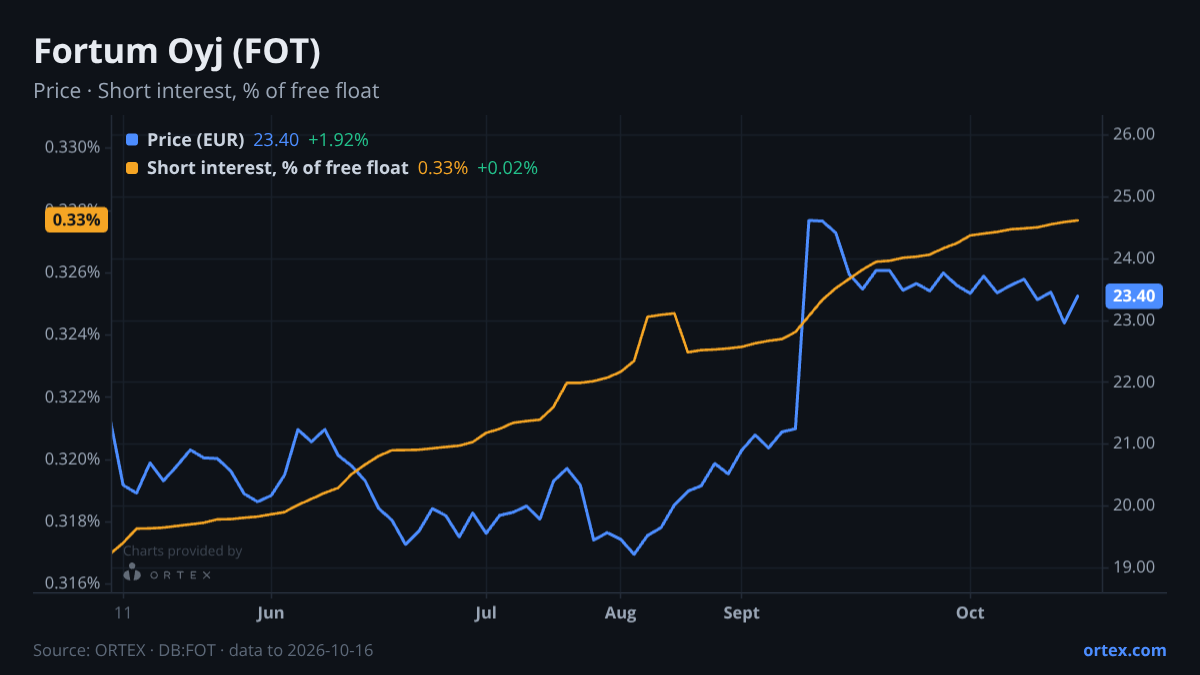Click the orange 0.33% left axis marker
Viewport: 1200px width, 675px height.
[x=76, y=220]
